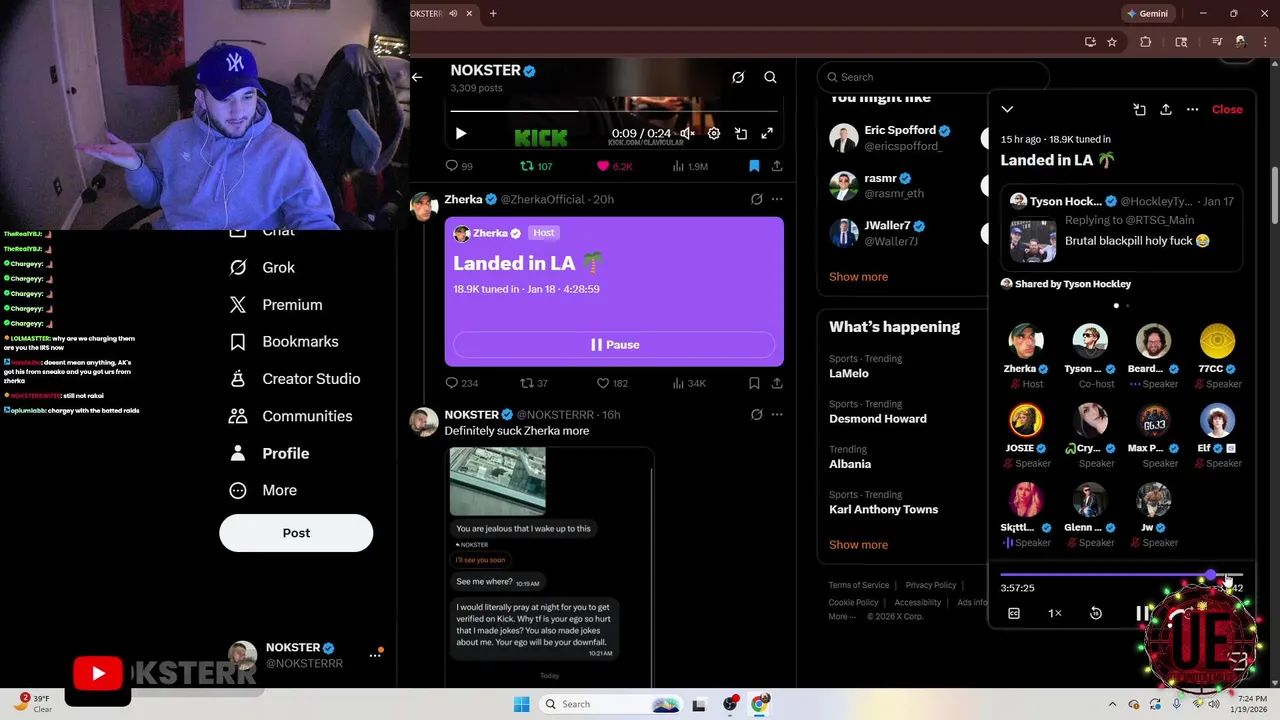The width and height of the screenshot is (1280, 720).
Task: Change the 1x playback speed
Action: pyautogui.click(x=1055, y=613)
